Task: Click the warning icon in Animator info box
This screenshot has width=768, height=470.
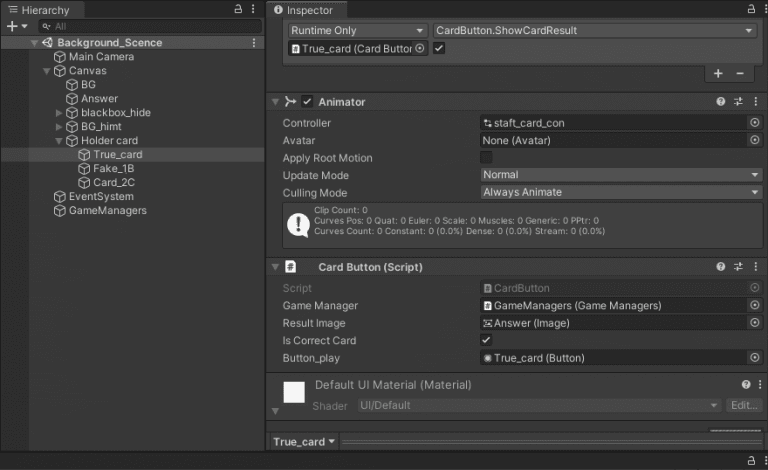Action: [298, 225]
